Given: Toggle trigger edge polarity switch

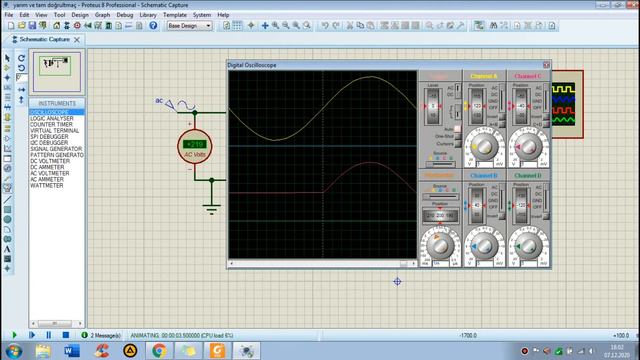Looking at the screenshot, I should click(x=458, y=111).
